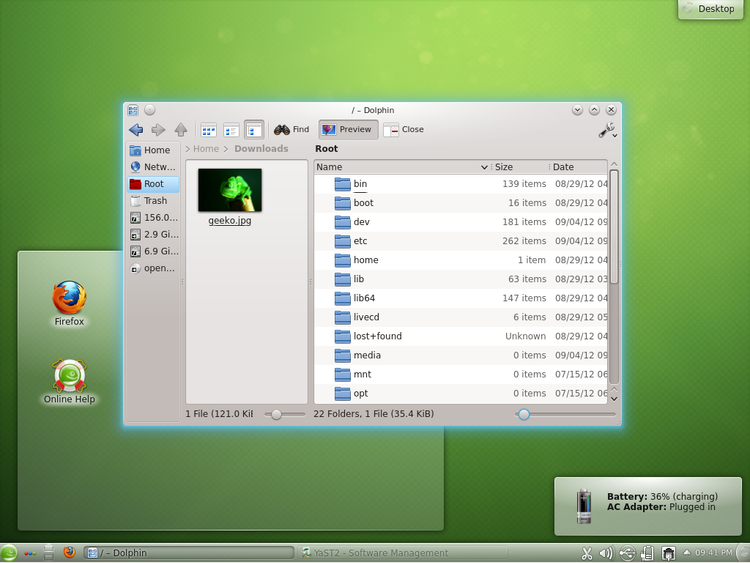Open the Online Help desktop icon
Image resolution: width=750 pixels, height=563 pixels.
pos(69,378)
